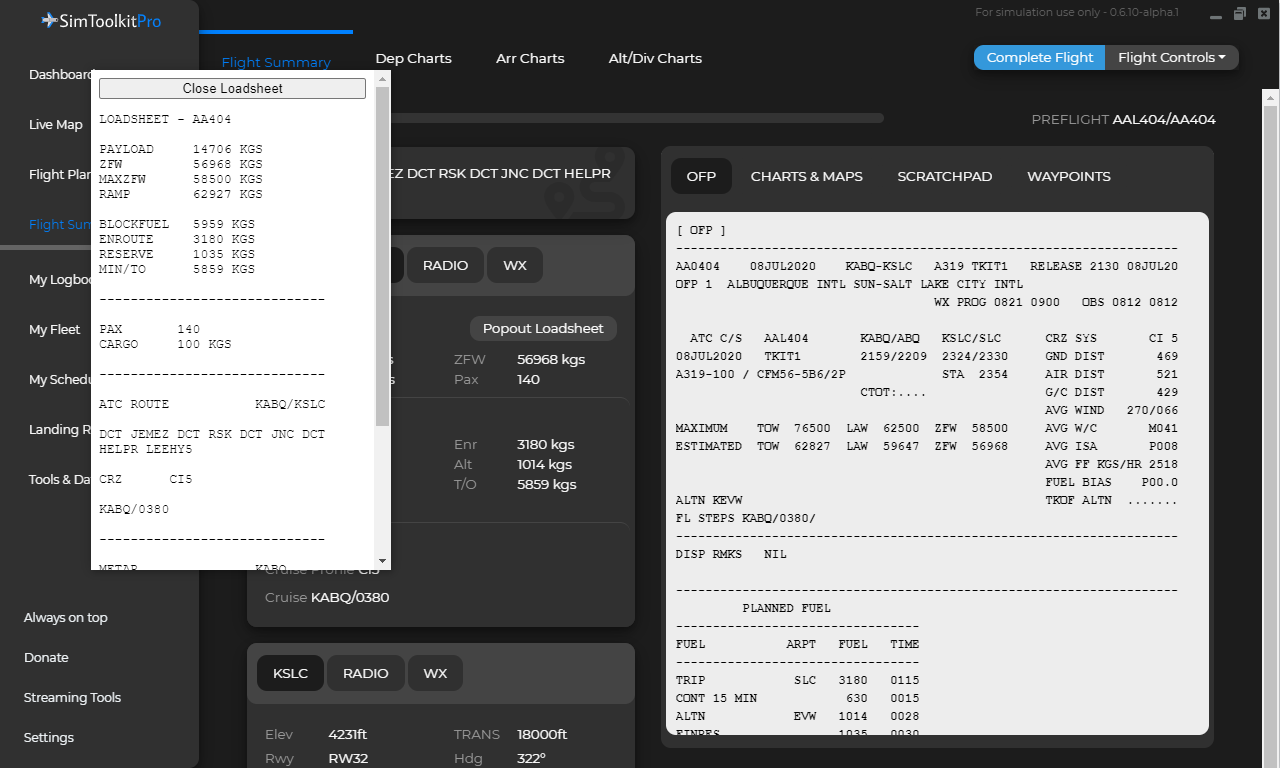Click the PREFLIGHT AAL404/AA404 status text

[1124, 120]
